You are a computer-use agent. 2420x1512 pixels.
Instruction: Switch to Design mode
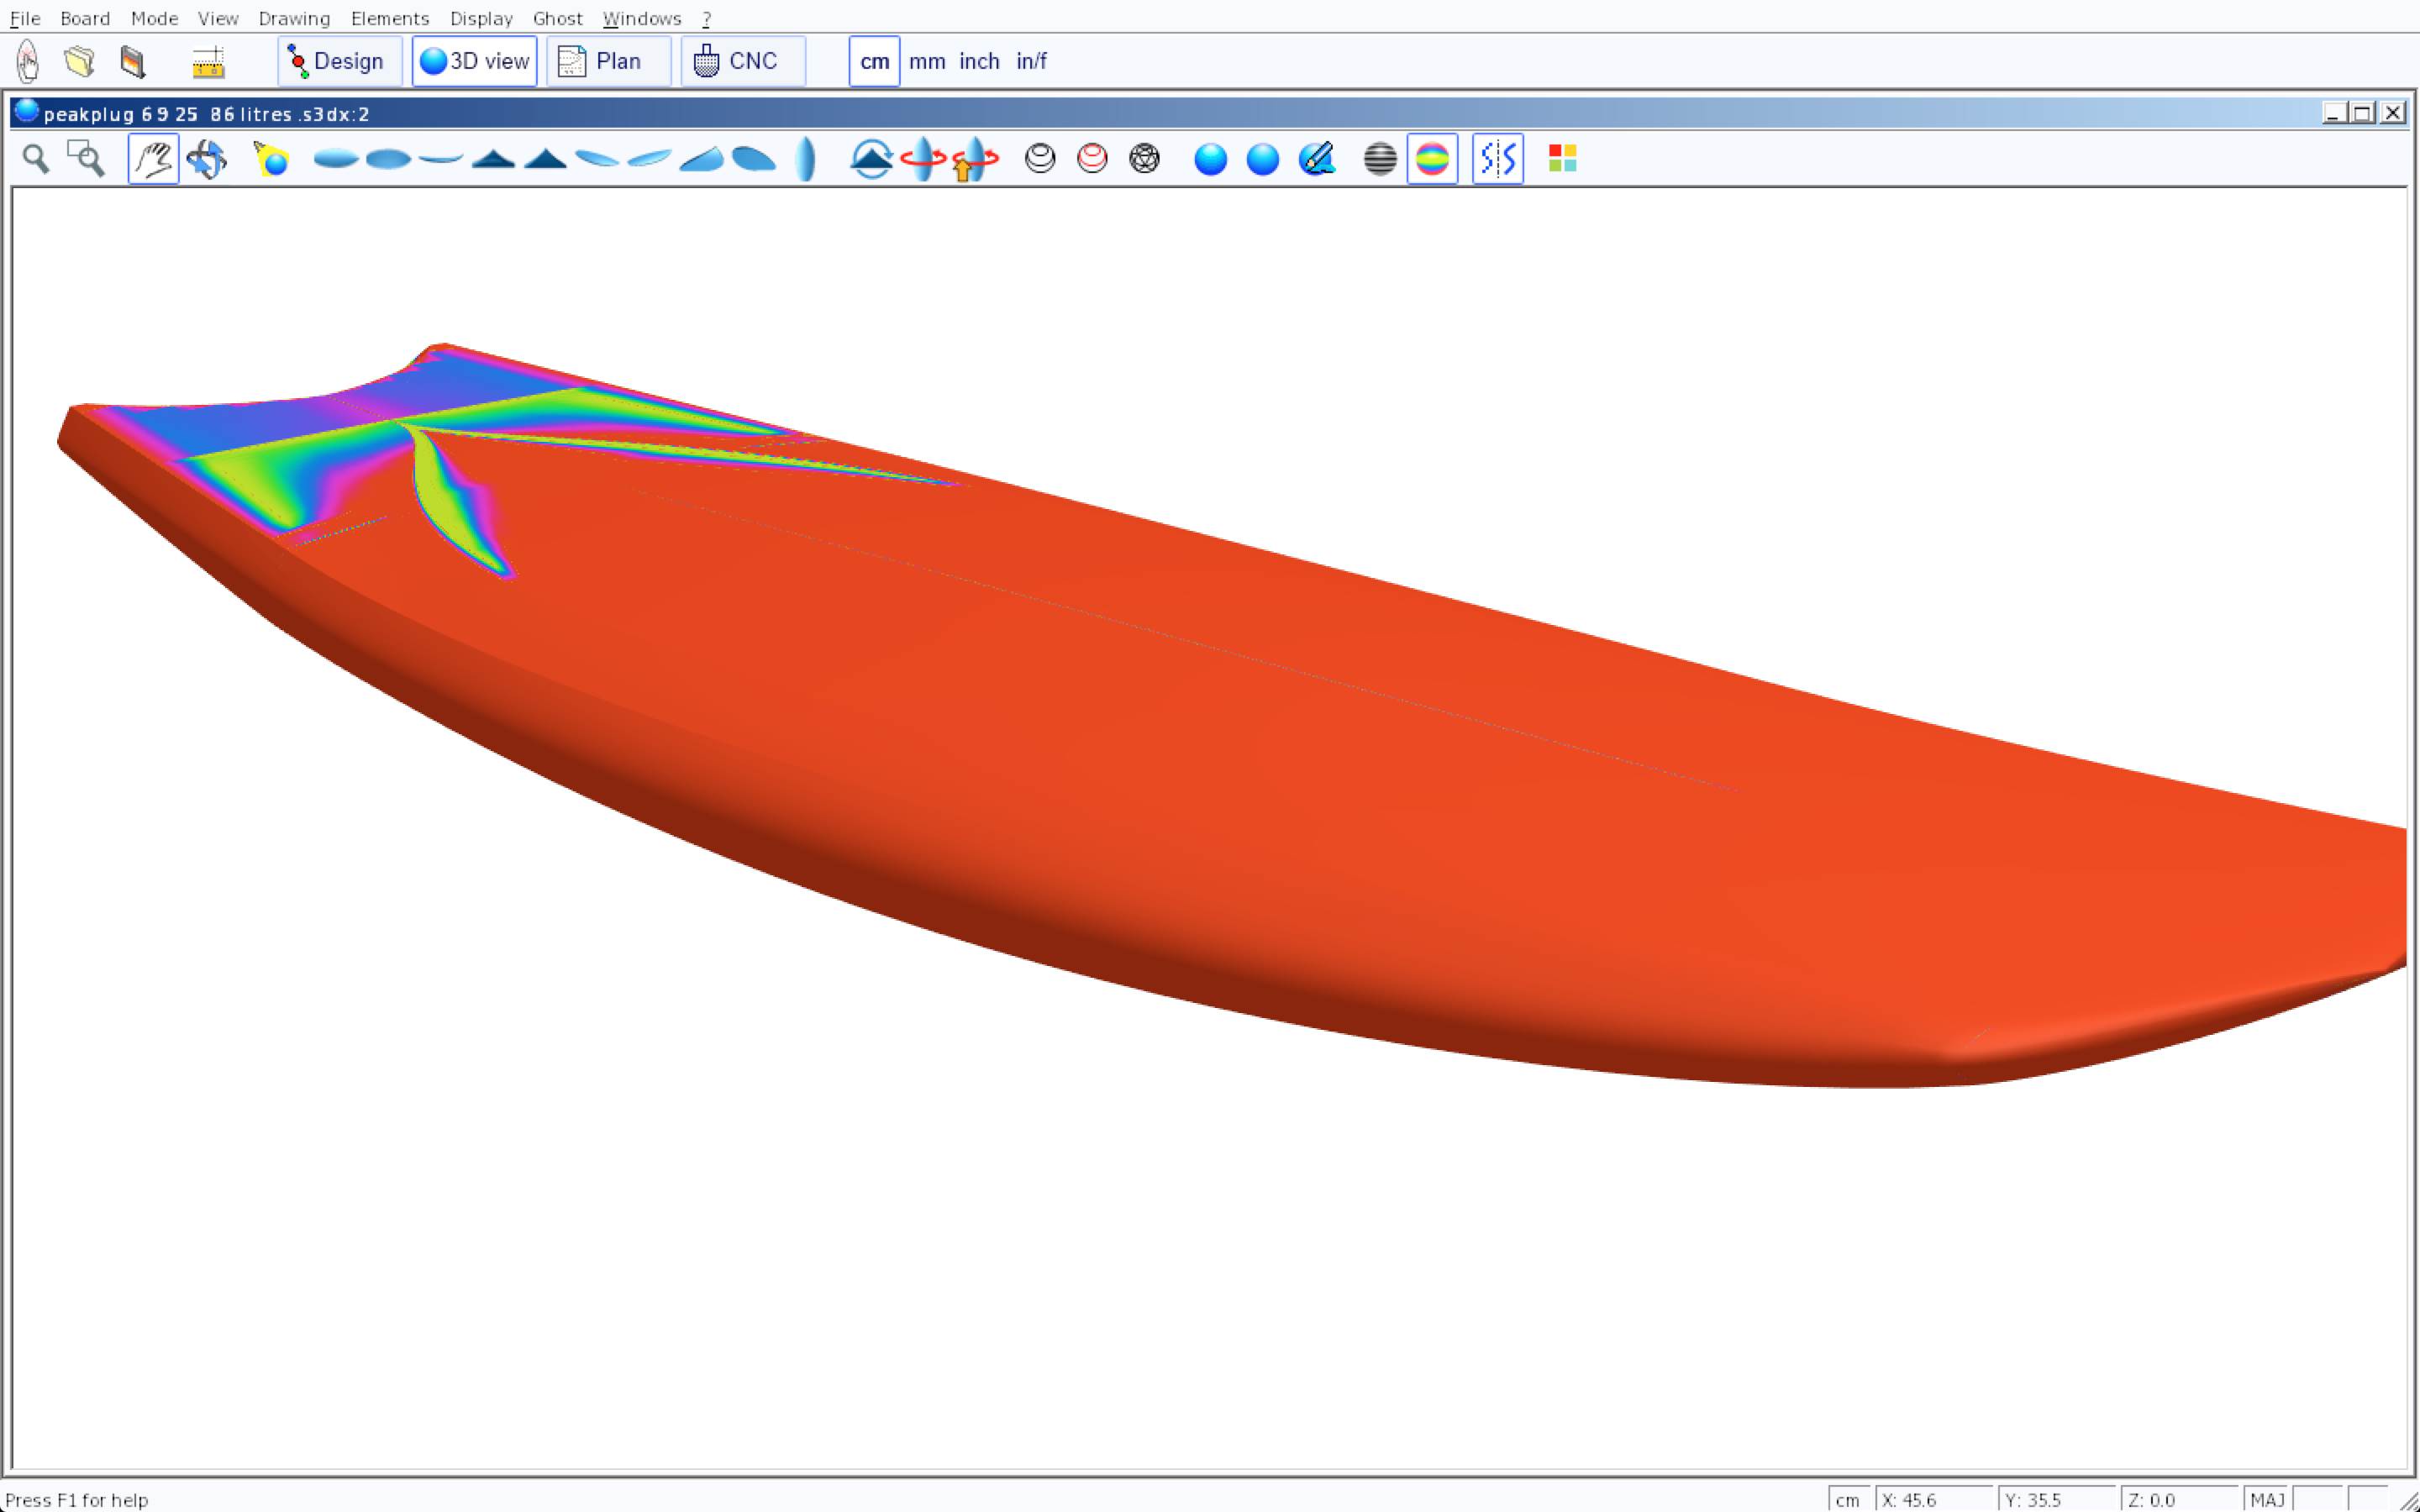coord(339,62)
